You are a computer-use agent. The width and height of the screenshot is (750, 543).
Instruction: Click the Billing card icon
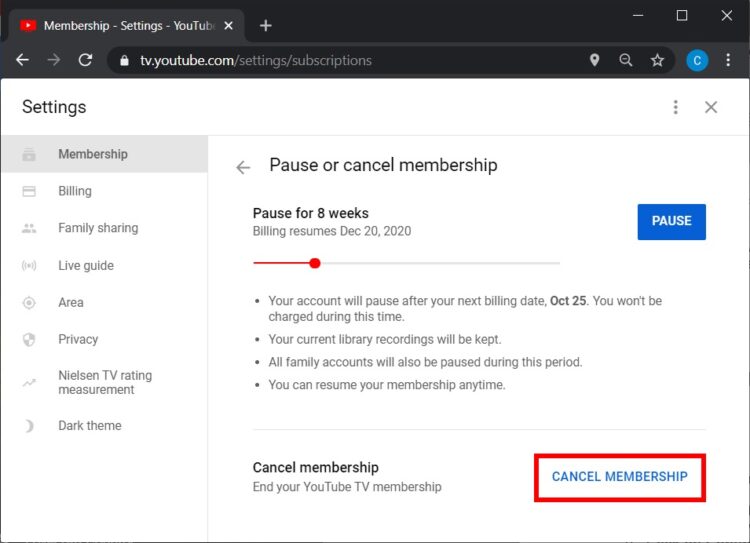29,191
